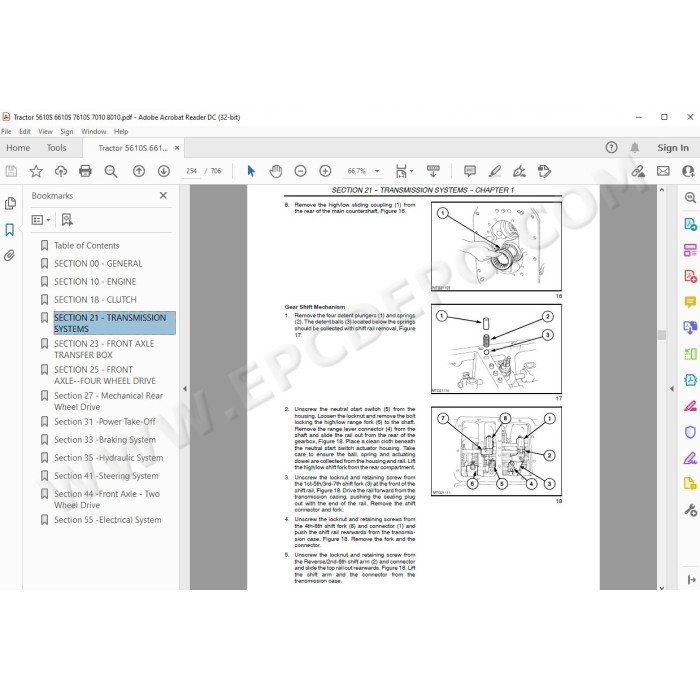
Task: Open the sign document tool
Action: (519, 171)
